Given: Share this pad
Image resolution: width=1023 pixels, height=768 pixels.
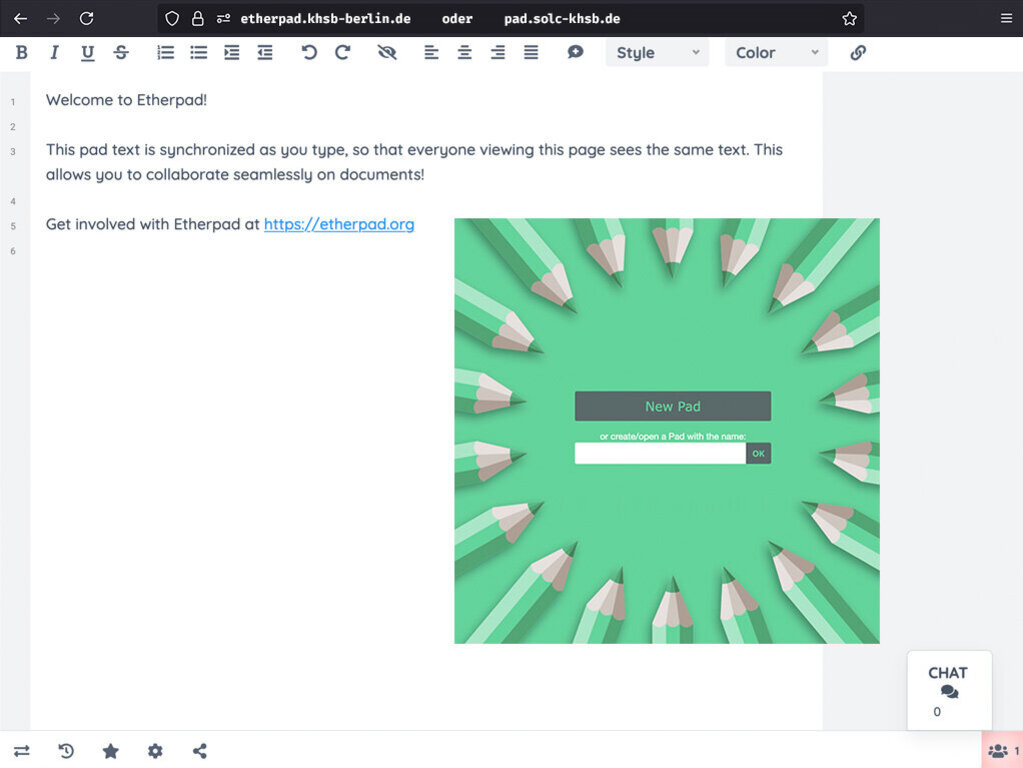Looking at the screenshot, I should tap(200, 751).
